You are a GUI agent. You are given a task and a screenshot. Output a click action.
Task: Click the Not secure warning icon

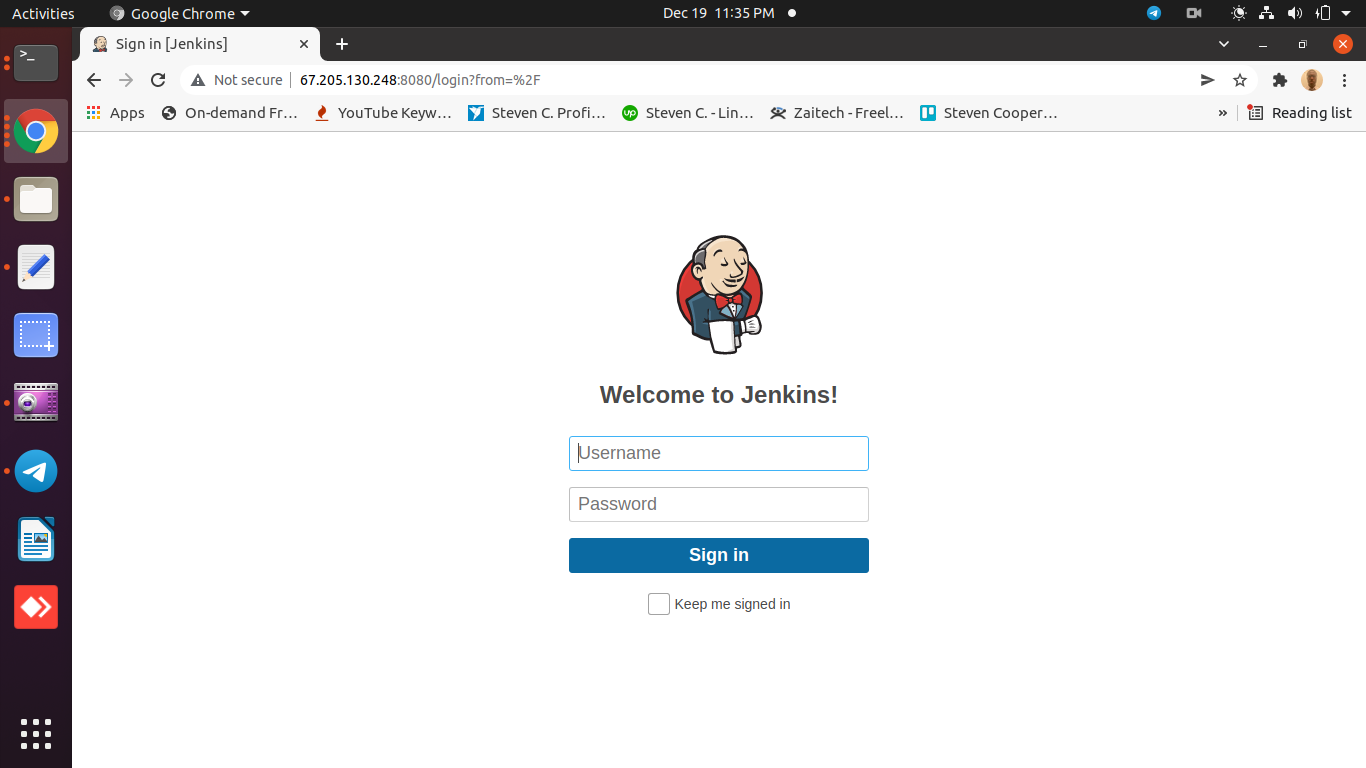point(198,80)
